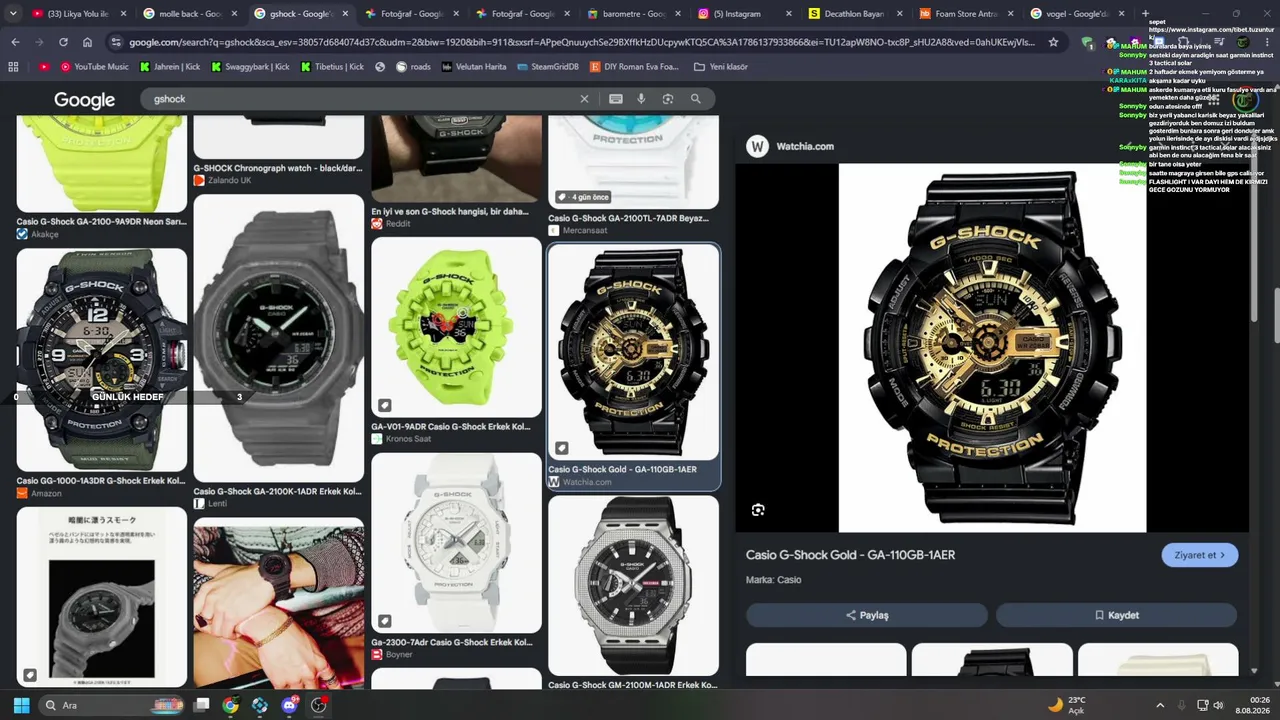The height and width of the screenshot is (720, 1280).
Task: Open the Windows Start menu
Action: [x=21, y=705]
